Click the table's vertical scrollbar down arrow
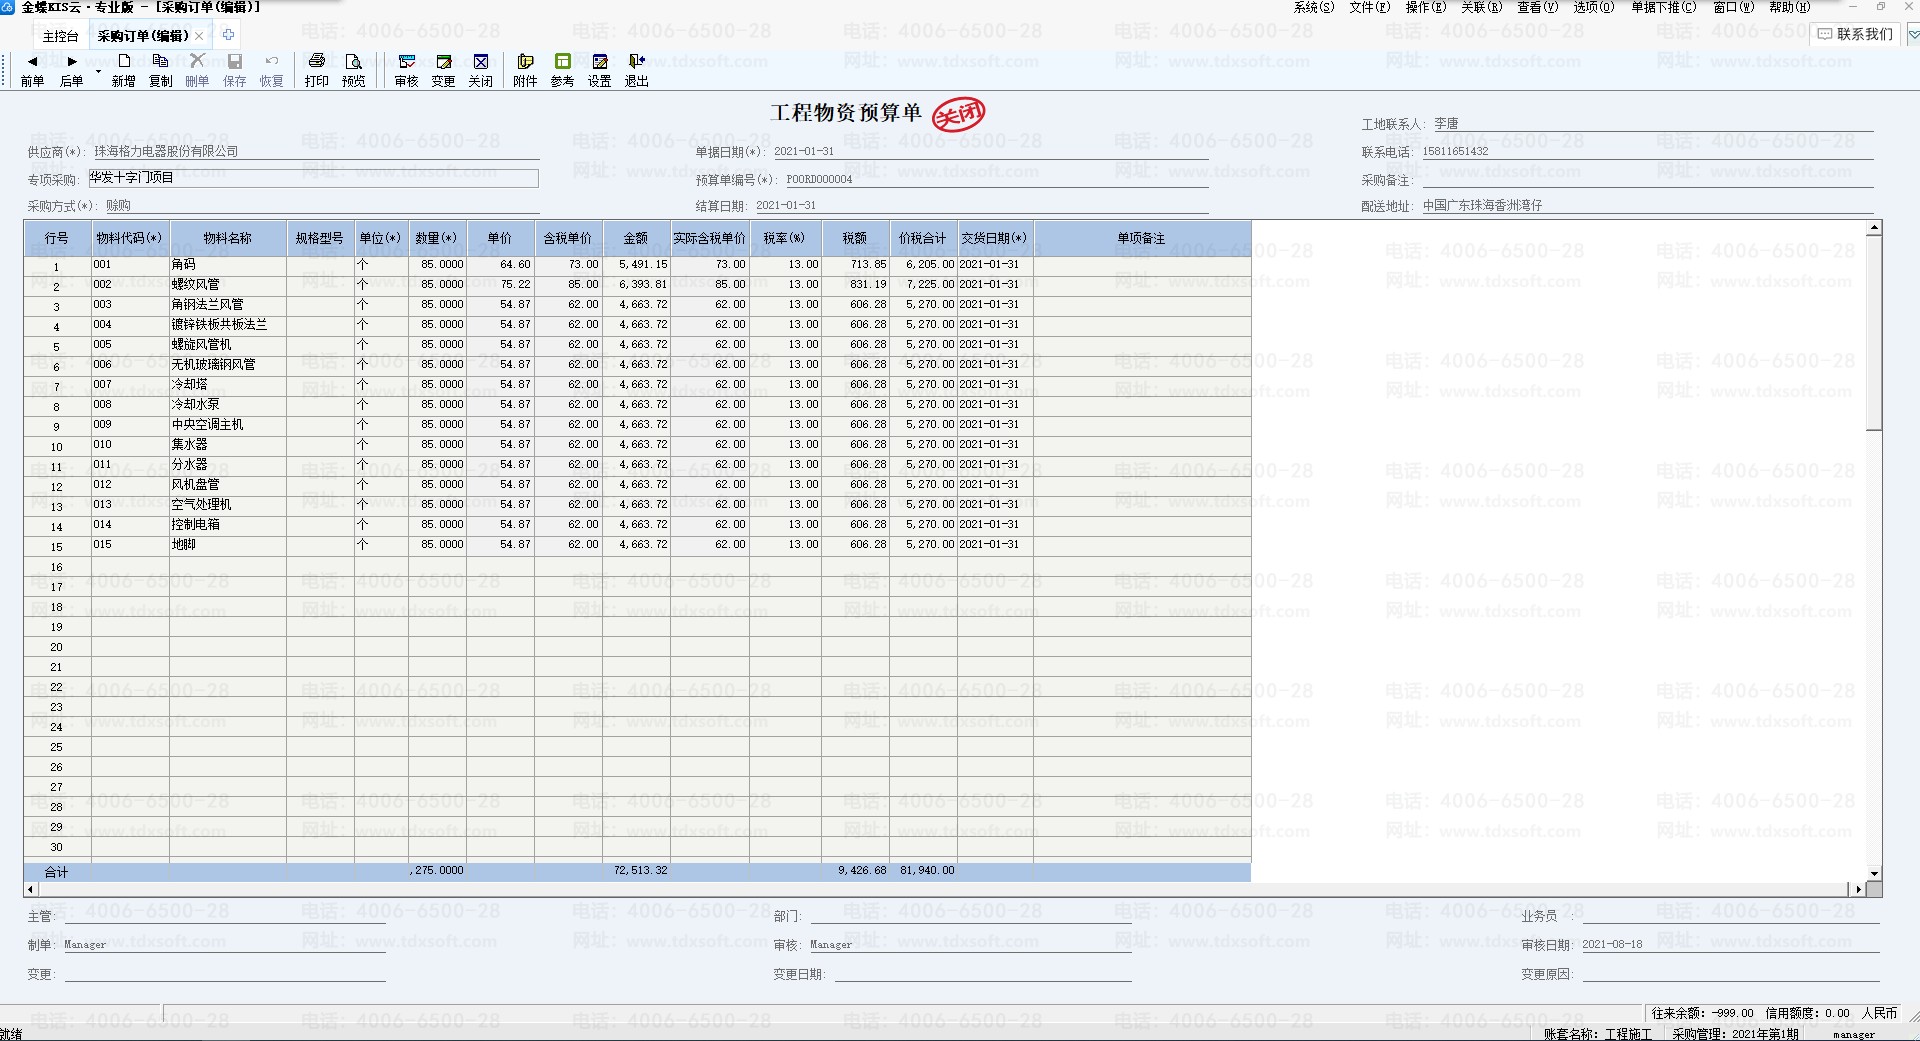The height and width of the screenshot is (1041, 1920). [1874, 873]
